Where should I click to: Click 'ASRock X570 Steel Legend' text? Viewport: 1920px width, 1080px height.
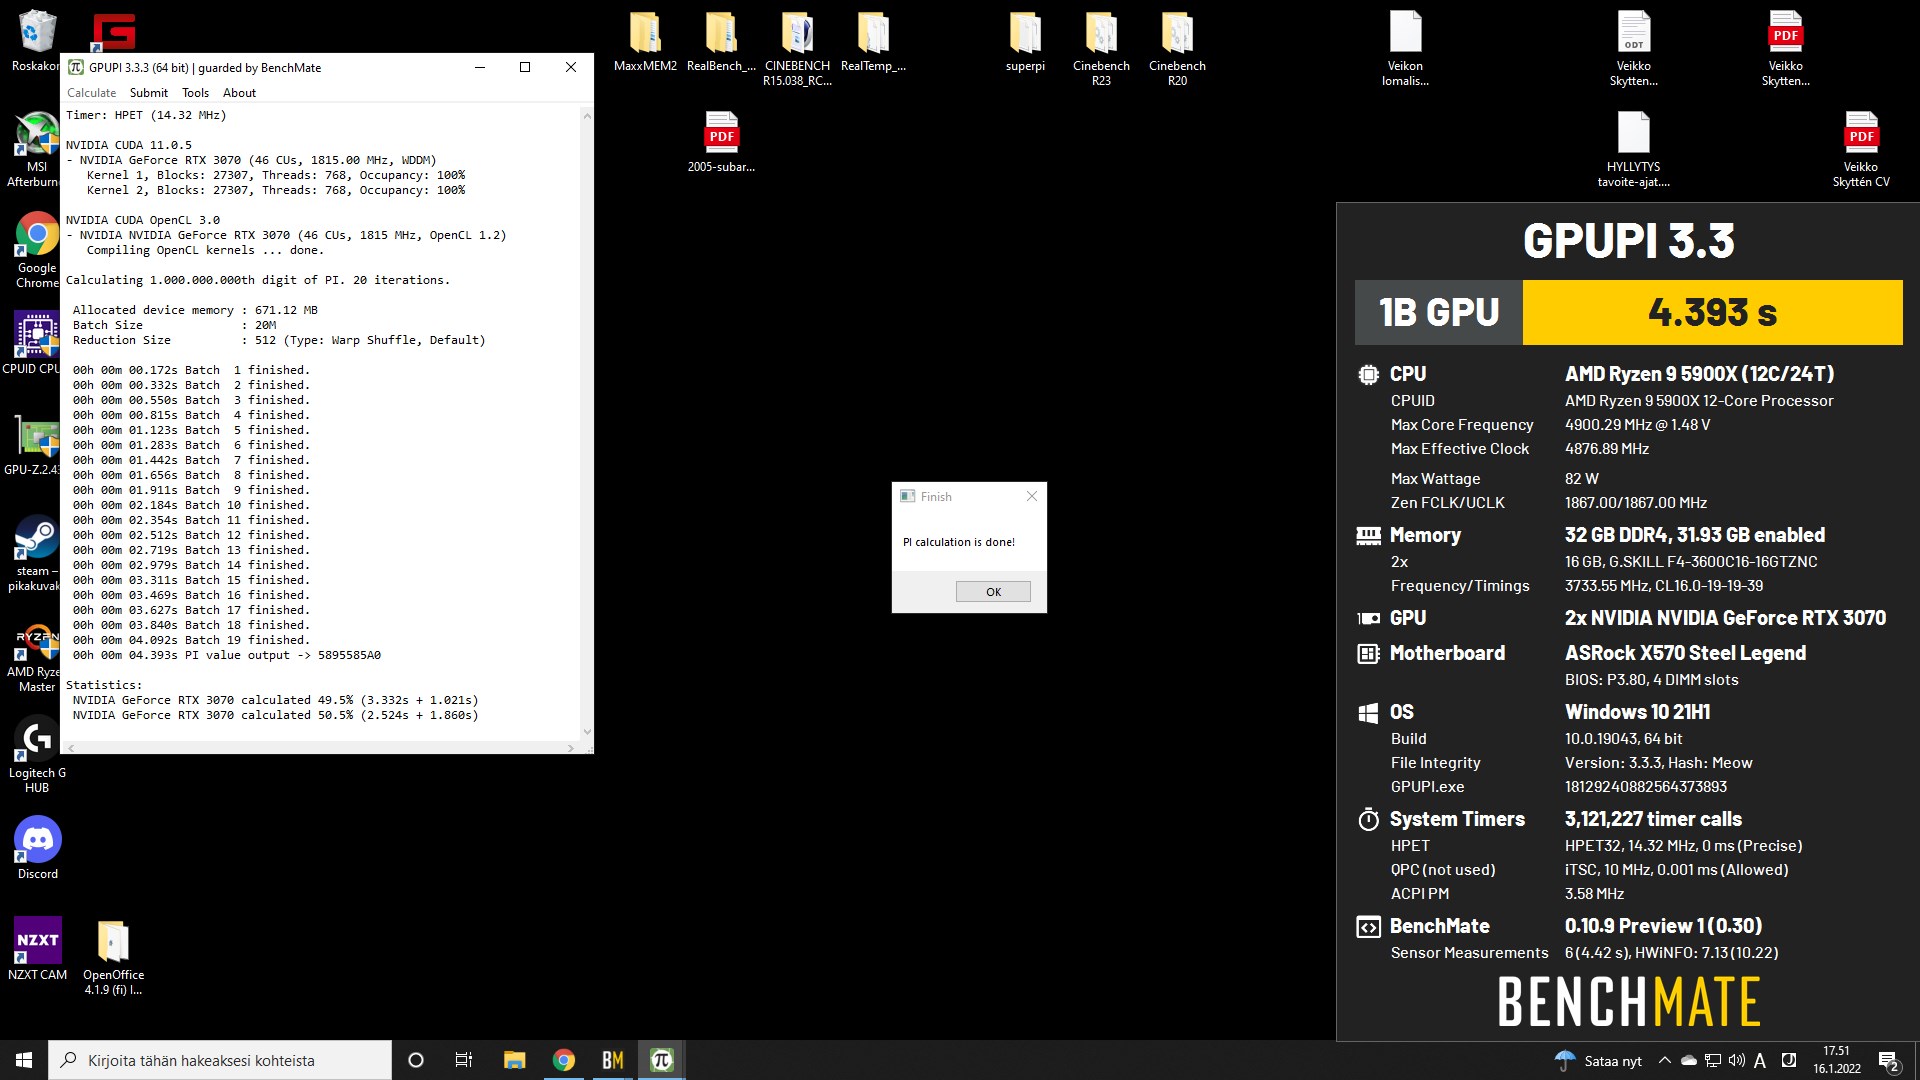tap(1685, 653)
